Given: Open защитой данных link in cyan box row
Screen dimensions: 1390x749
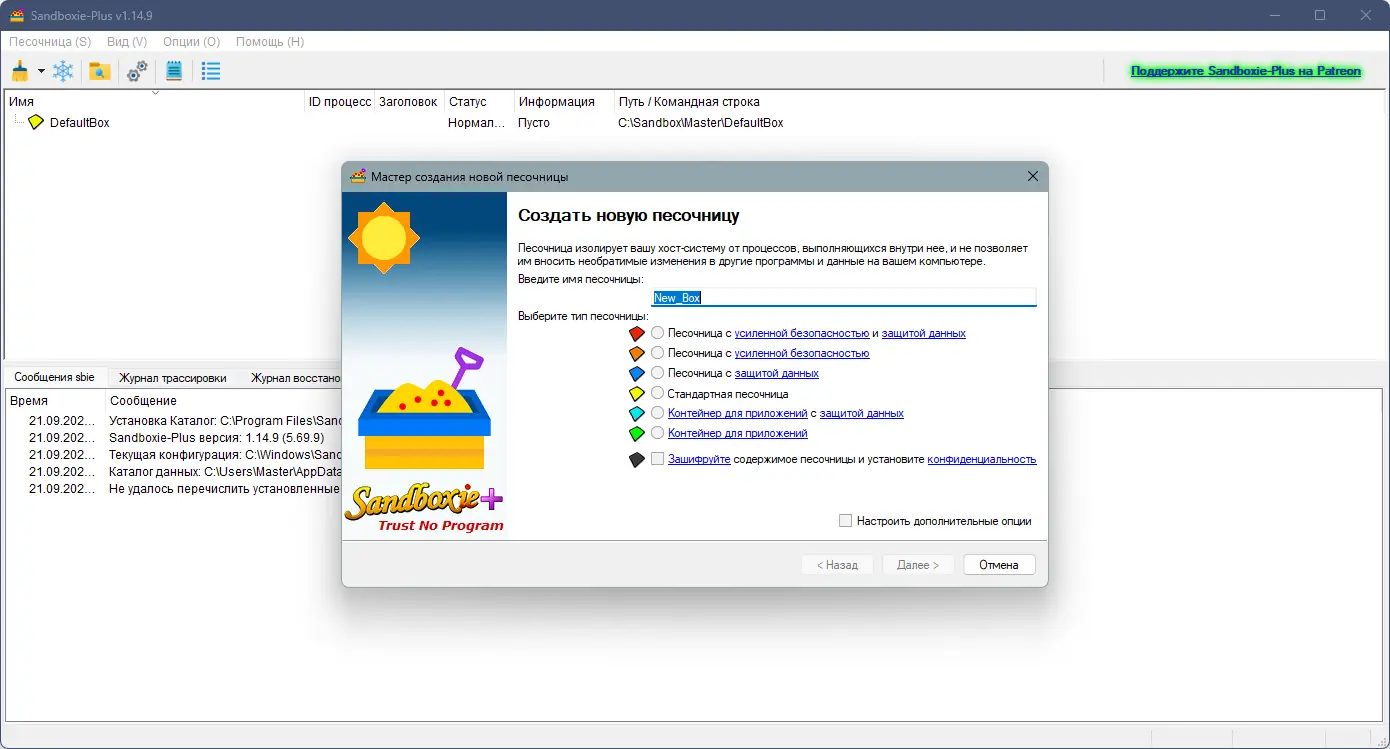Looking at the screenshot, I should (x=862, y=413).
